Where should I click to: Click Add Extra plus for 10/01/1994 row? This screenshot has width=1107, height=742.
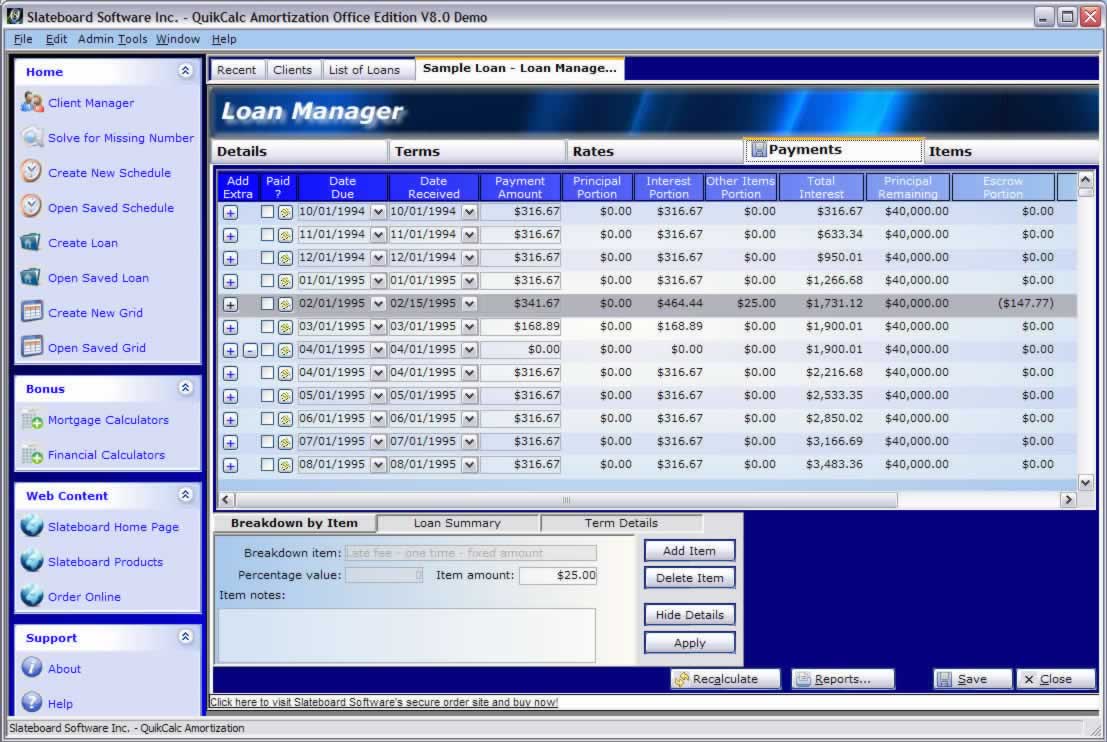(x=230, y=212)
